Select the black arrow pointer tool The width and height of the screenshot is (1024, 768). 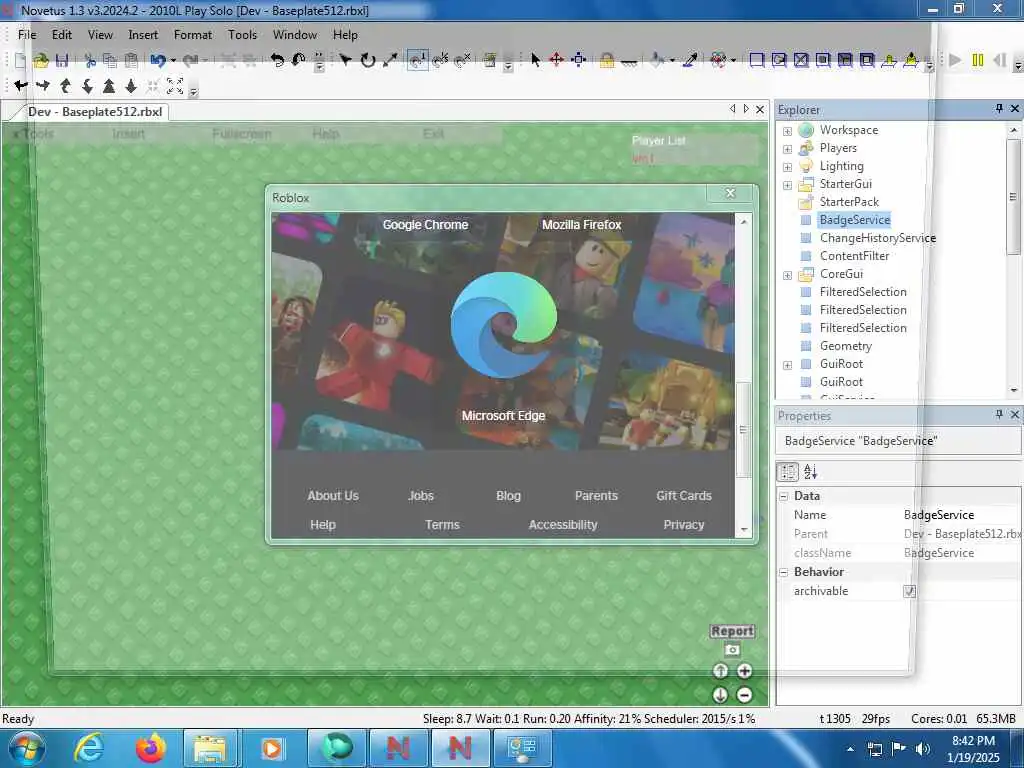[x=536, y=60]
